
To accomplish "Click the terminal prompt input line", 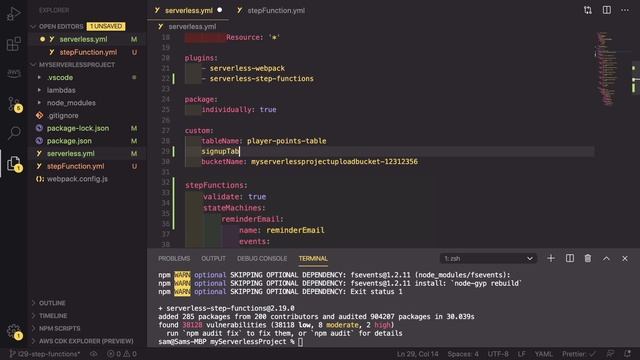I will (231, 342).
